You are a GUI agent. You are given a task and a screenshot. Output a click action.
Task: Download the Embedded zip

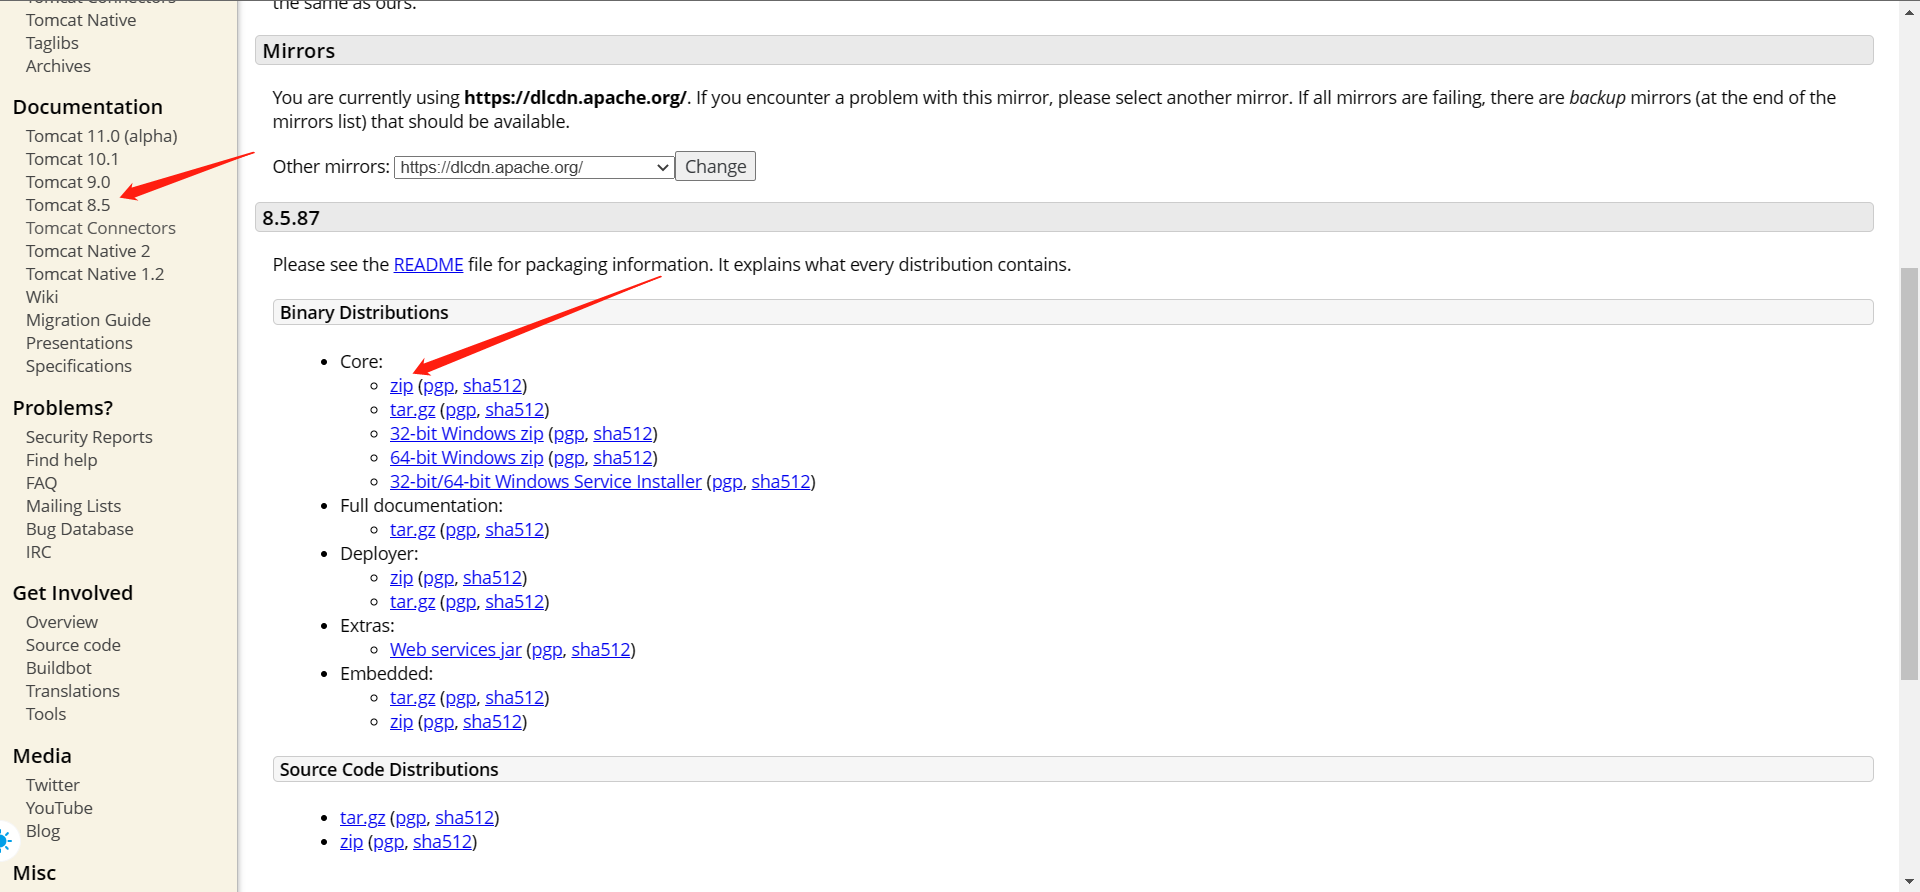tap(401, 722)
